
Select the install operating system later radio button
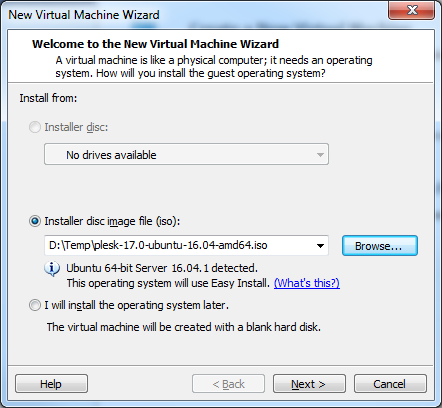click(35, 305)
